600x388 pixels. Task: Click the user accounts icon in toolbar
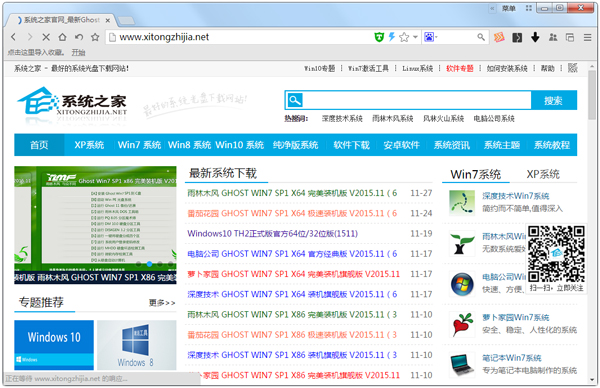(x=553, y=37)
